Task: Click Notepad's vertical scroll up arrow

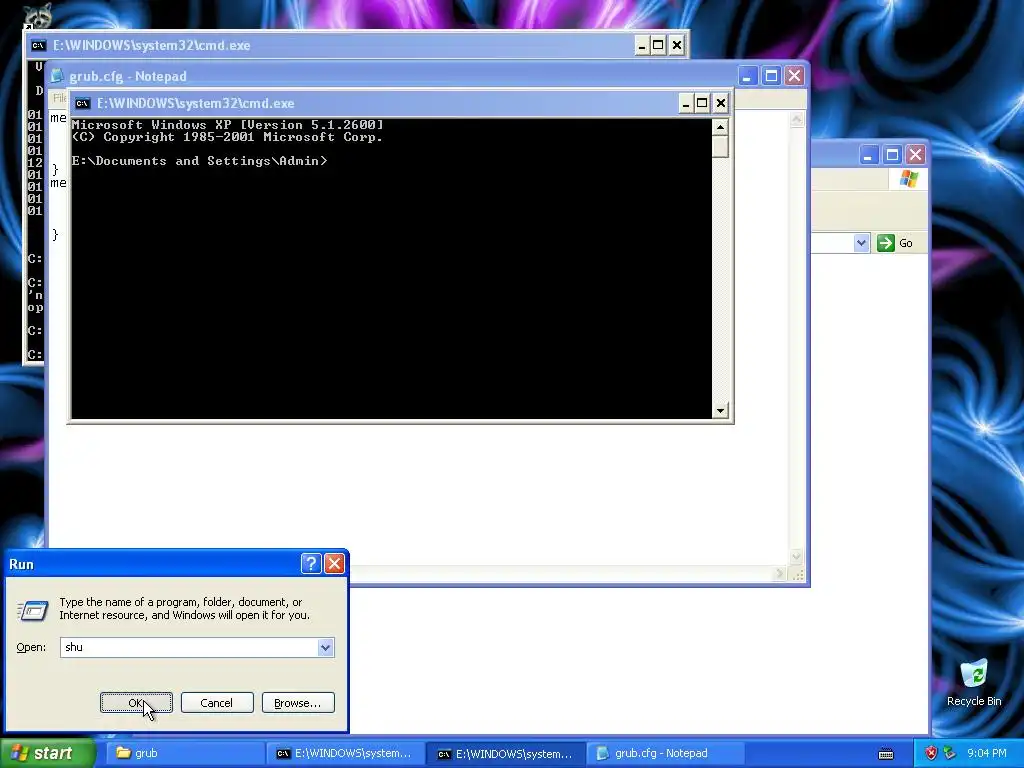Action: 797,119
